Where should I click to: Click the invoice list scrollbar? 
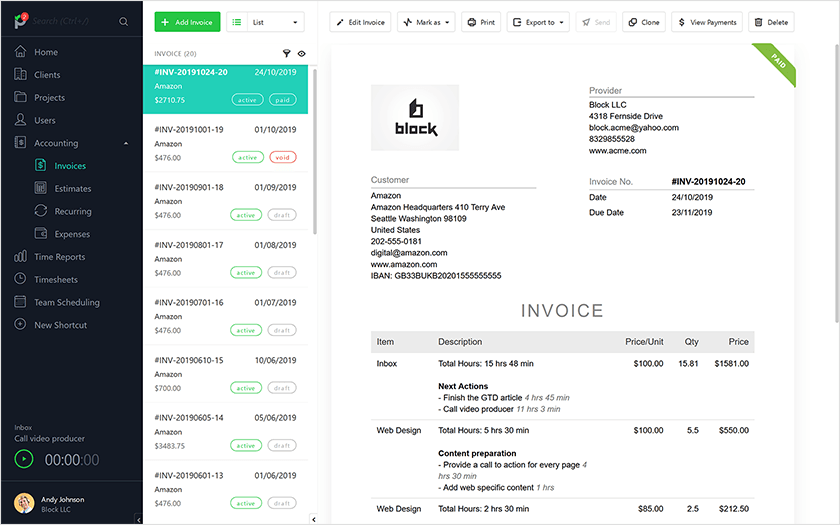click(x=314, y=152)
